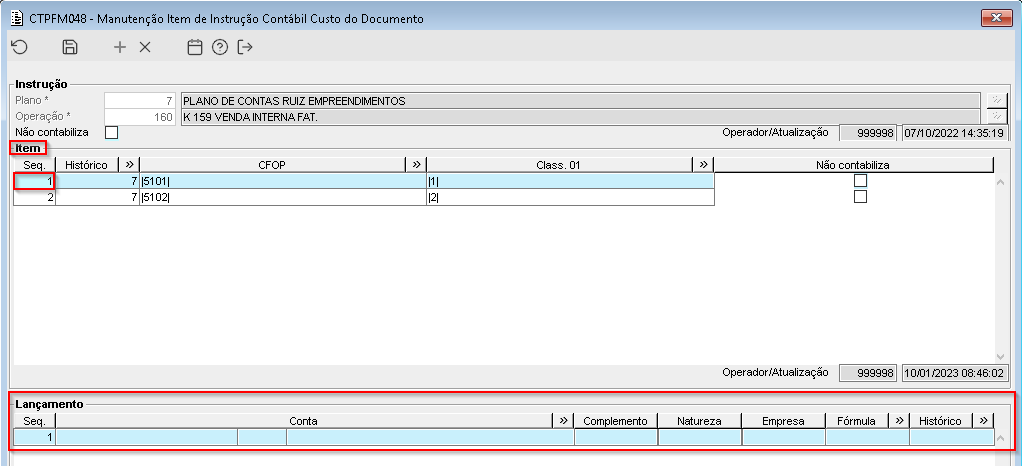Click the empty Fórmula cell in Lançamento row 1
Screen dimensions: 1022x466
point(868,437)
